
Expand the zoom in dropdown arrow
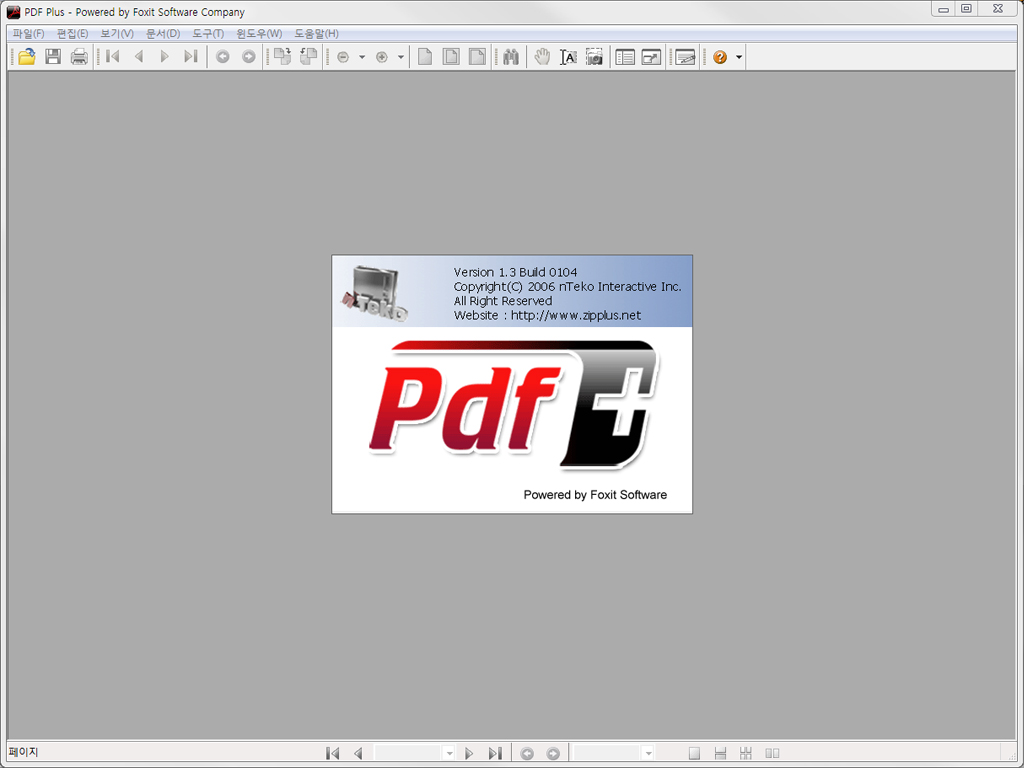click(401, 57)
